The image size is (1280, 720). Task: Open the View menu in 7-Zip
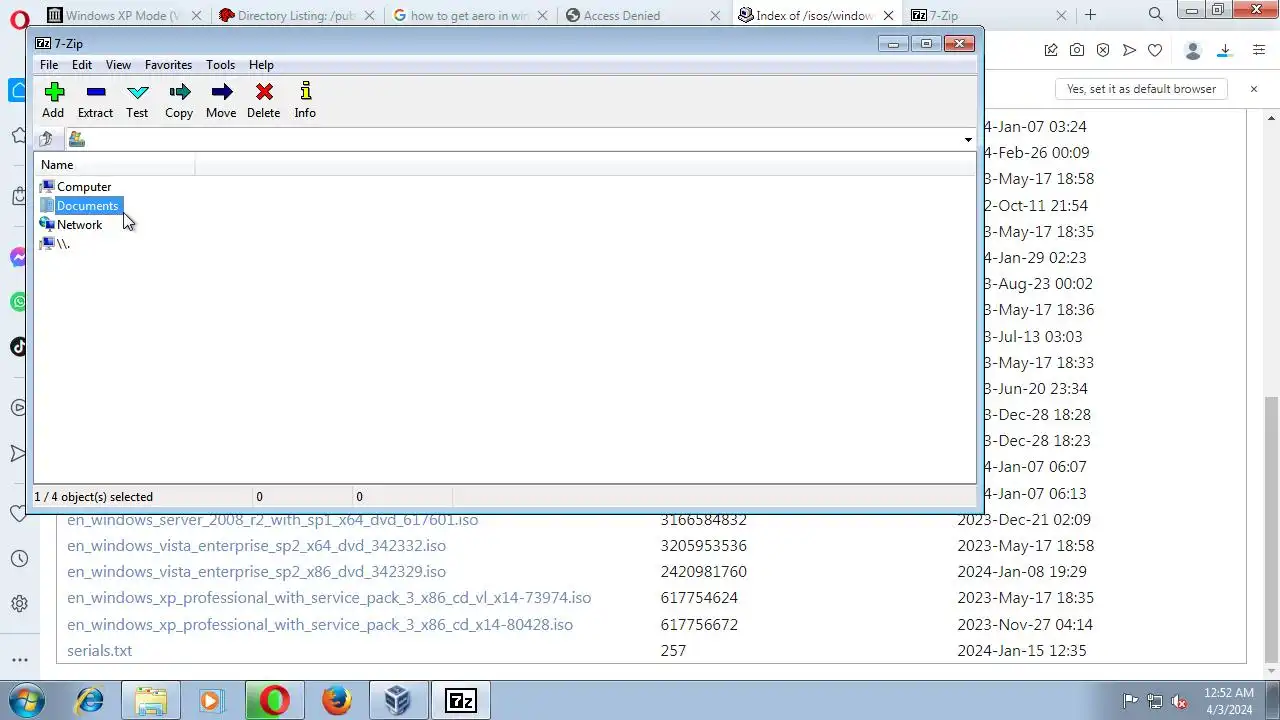[x=118, y=65]
